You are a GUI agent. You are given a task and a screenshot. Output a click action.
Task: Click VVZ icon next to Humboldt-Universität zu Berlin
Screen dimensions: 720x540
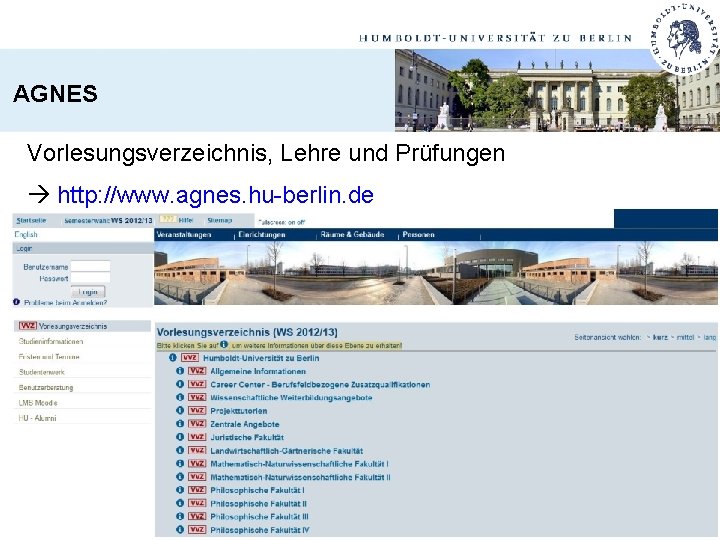coord(190,358)
